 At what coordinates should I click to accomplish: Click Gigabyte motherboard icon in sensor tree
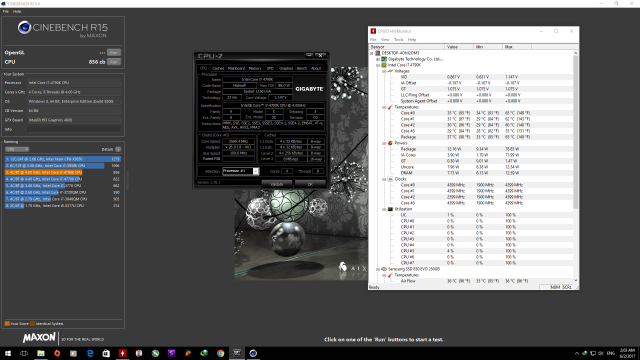point(384,59)
